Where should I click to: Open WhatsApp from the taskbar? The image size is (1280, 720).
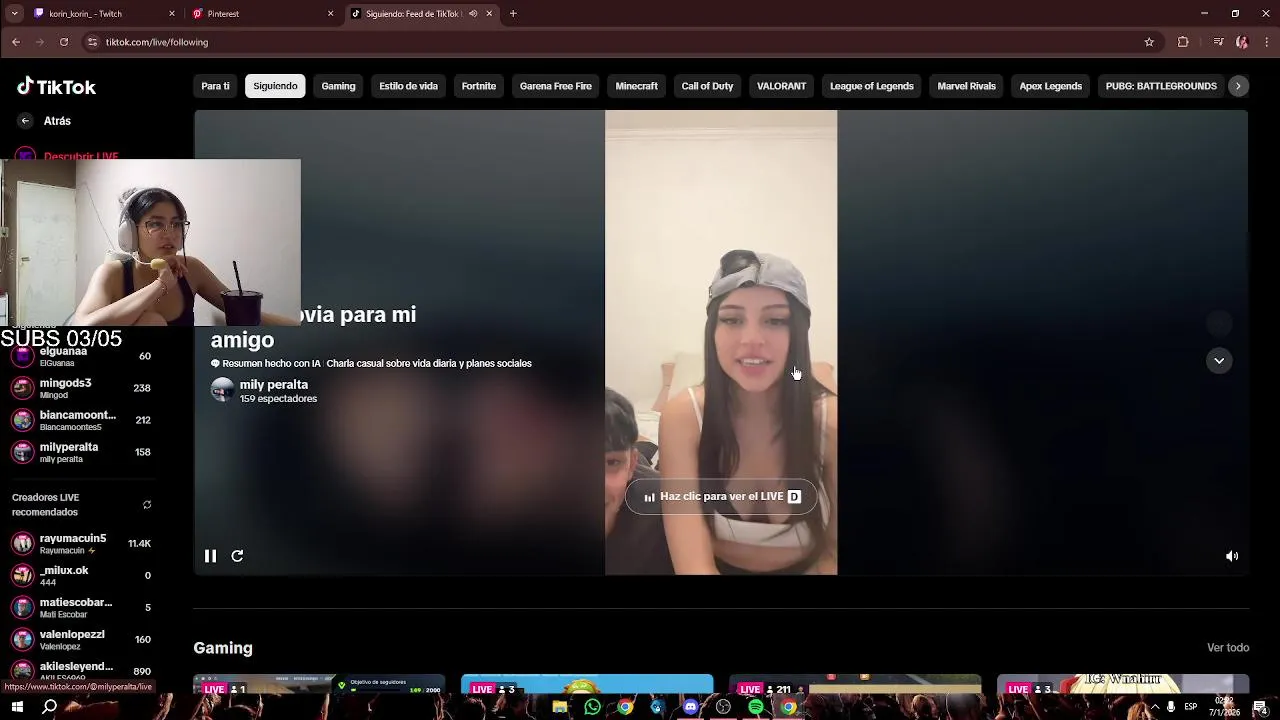(x=593, y=707)
